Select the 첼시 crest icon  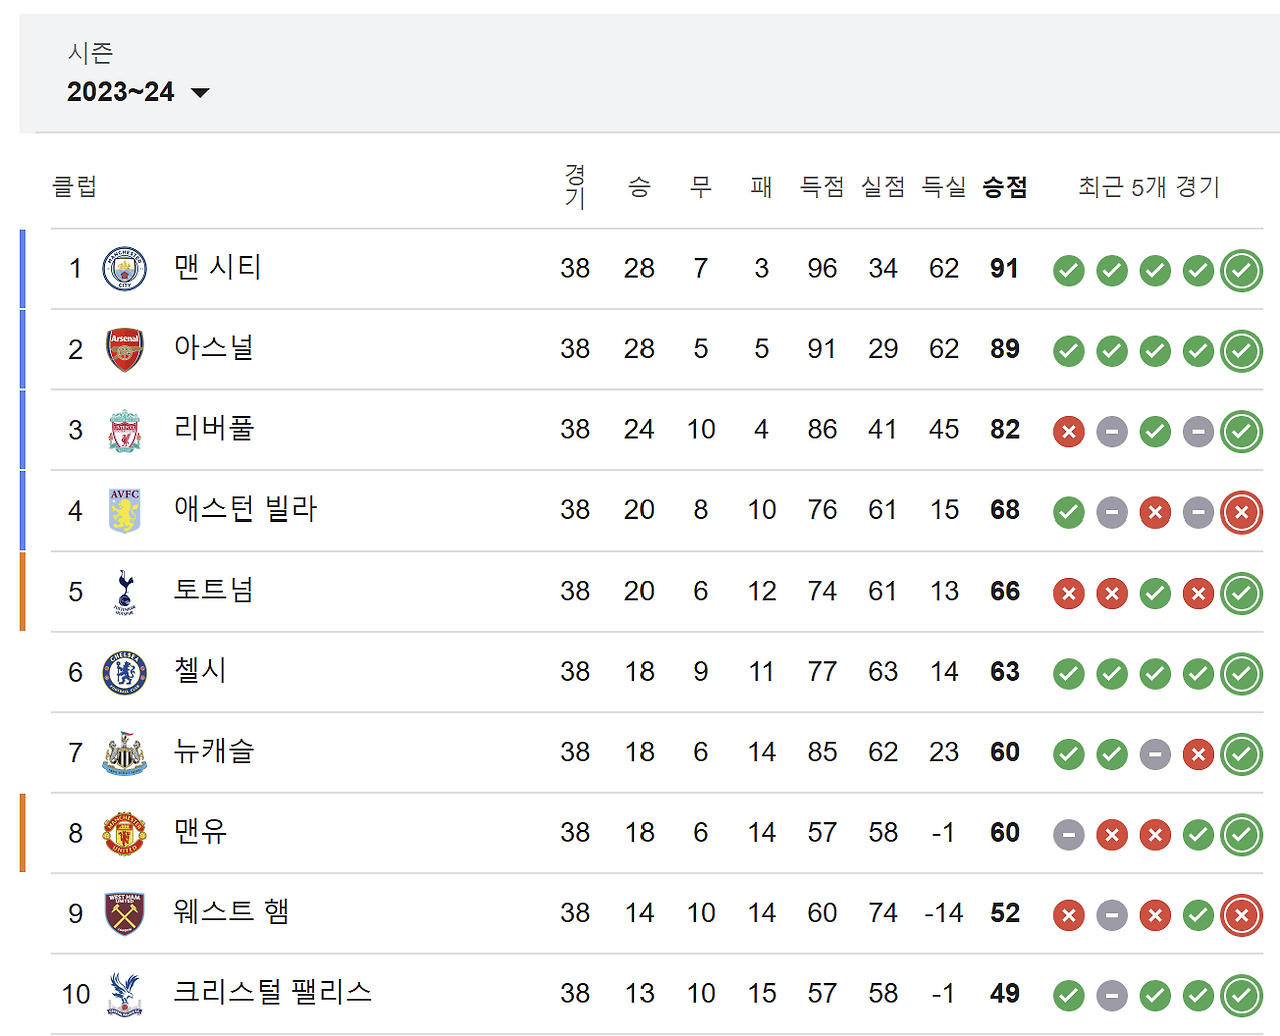click(x=123, y=673)
